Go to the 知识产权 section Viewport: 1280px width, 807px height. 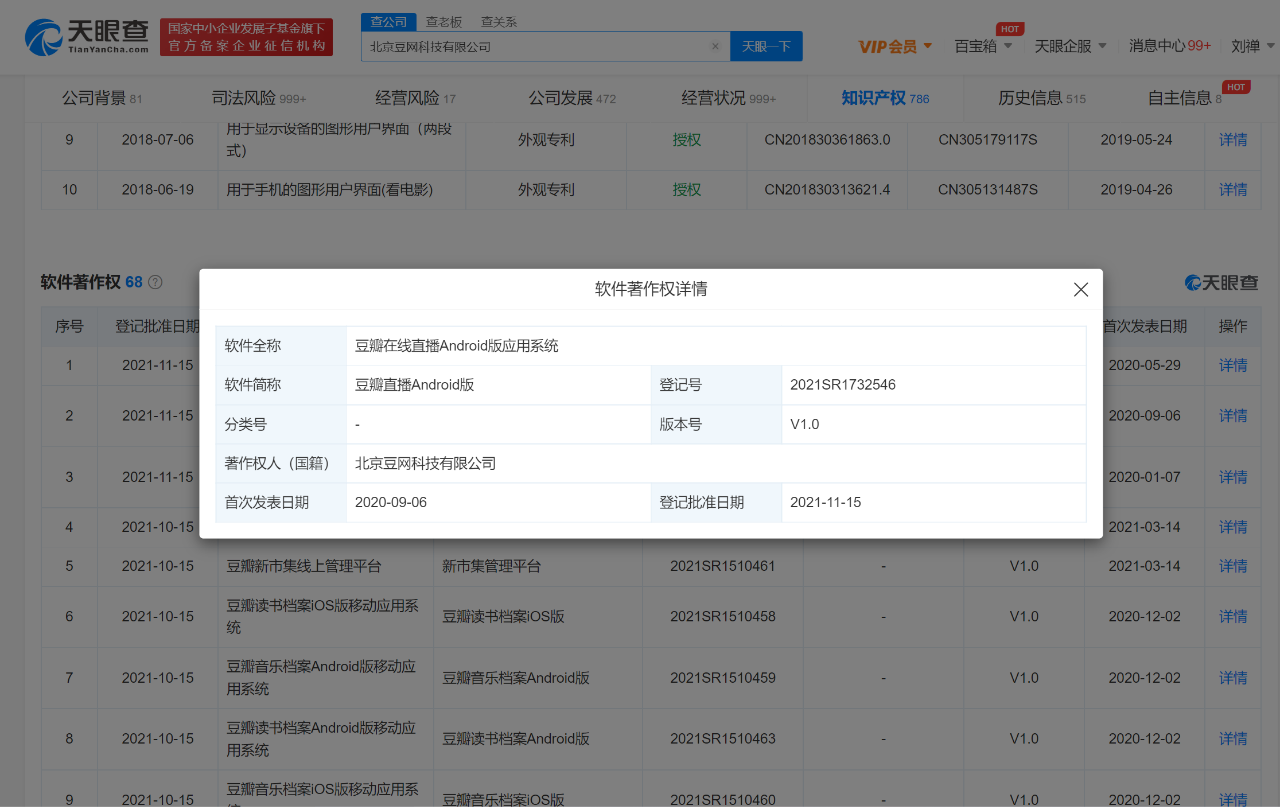point(885,98)
